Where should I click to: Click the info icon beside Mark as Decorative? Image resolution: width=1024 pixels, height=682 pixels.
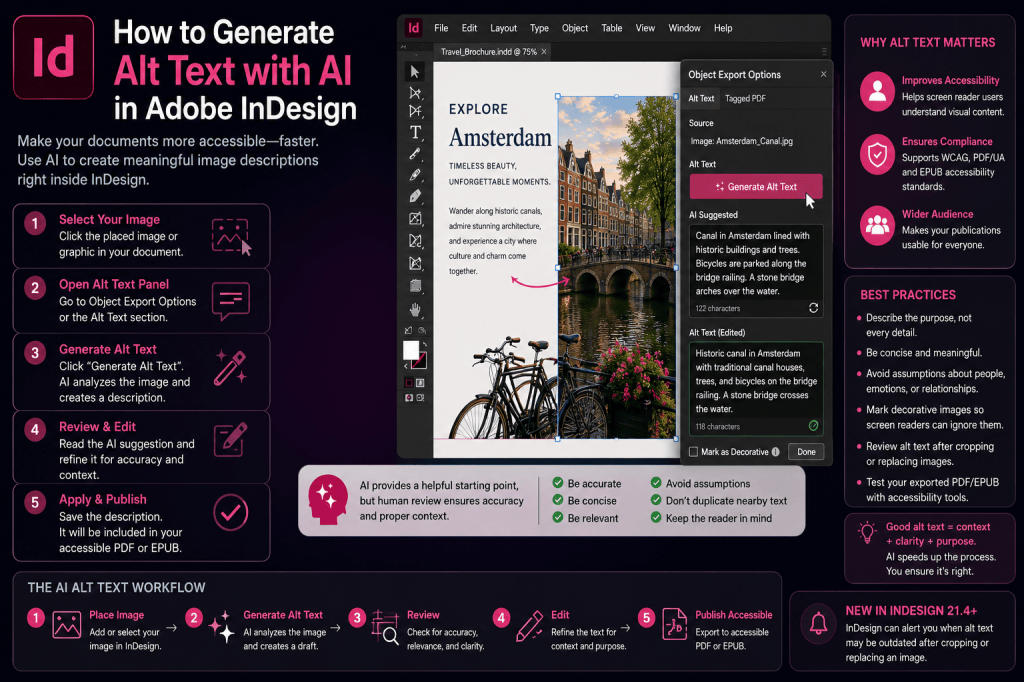click(x=775, y=451)
